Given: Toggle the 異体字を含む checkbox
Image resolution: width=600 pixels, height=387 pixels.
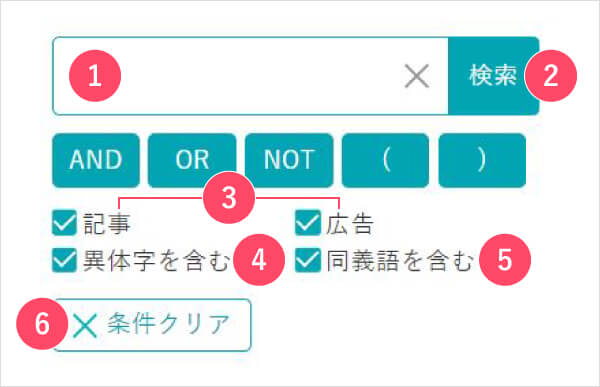Looking at the screenshot, I should click(x=64, y=260).
